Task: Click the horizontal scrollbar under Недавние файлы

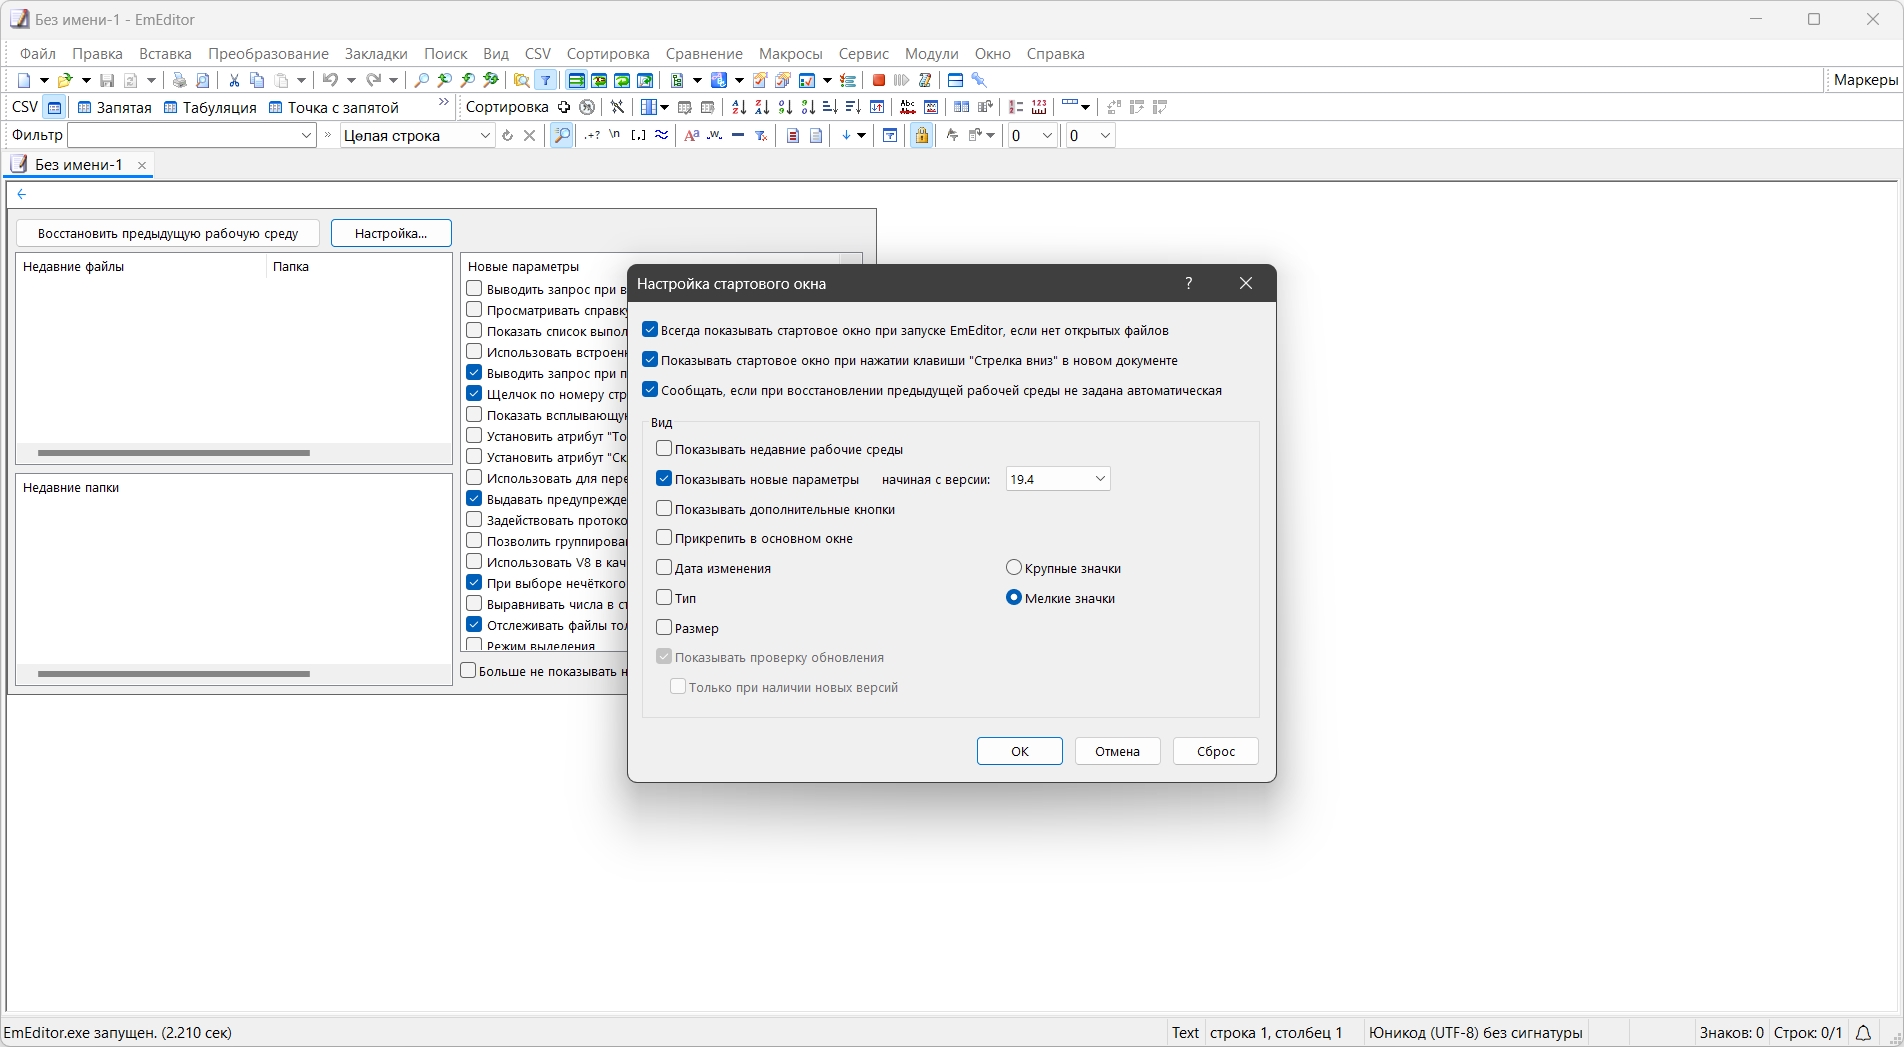Action: [x=174, y=453]
